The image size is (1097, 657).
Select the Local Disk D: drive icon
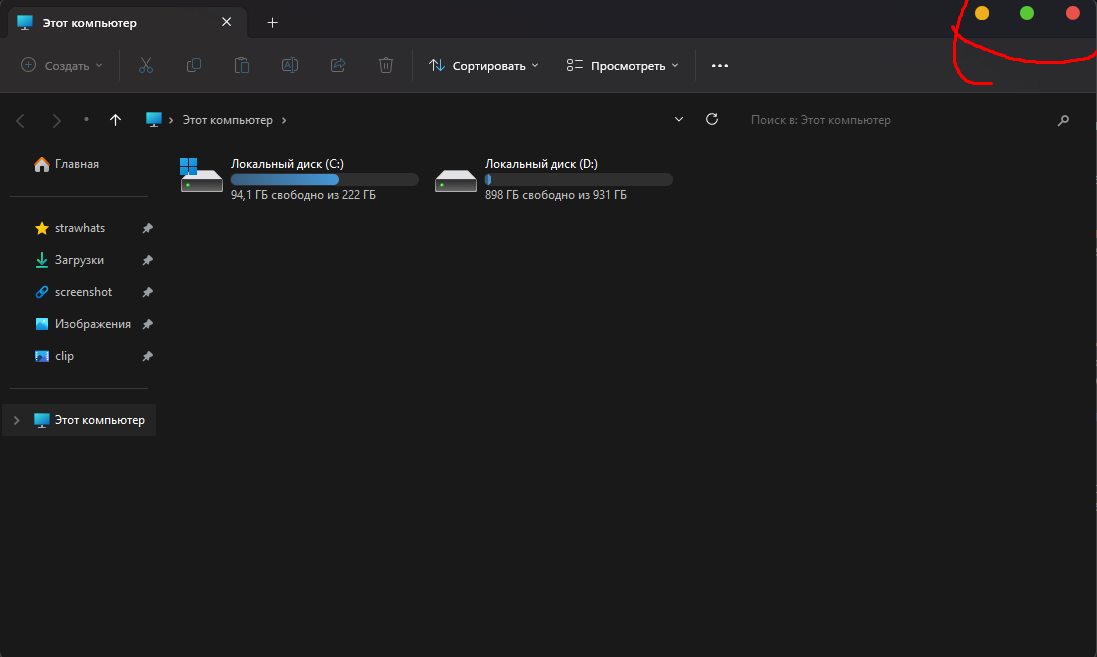coord(455,181)
